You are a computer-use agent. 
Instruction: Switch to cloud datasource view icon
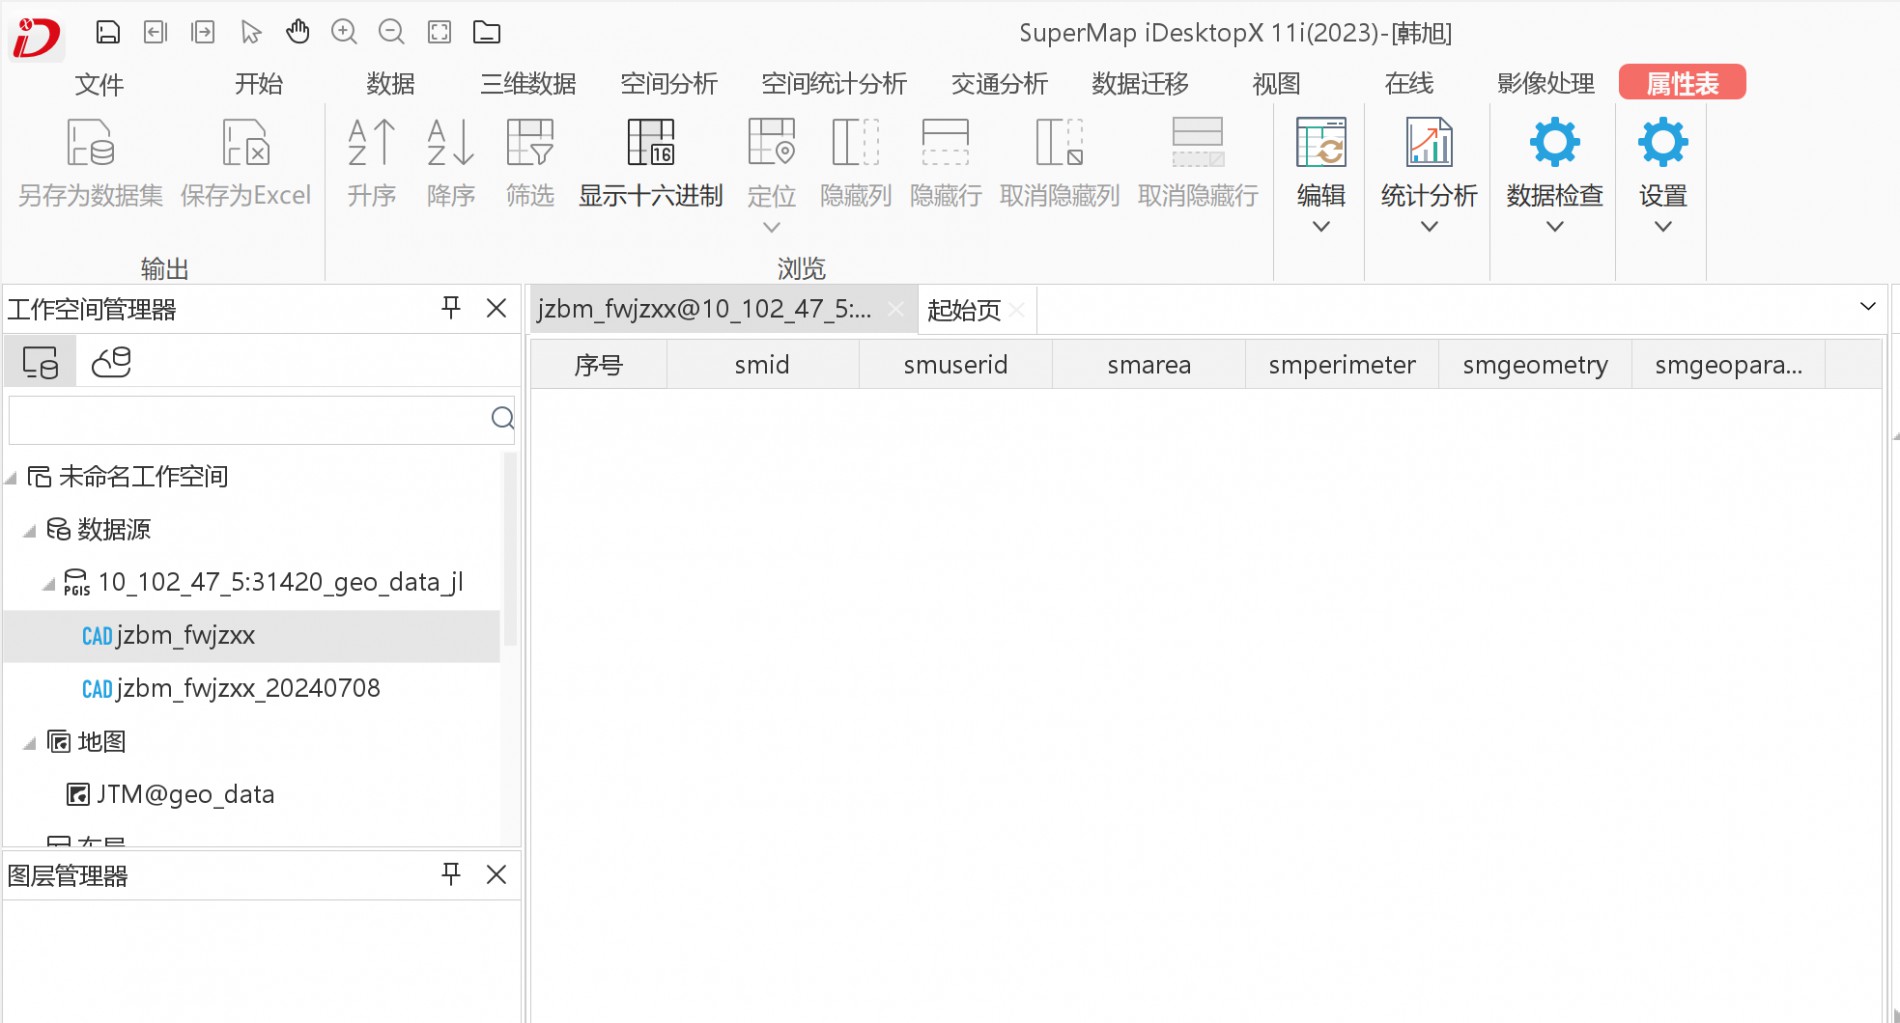pyautogui.click(x=111, y=362)
